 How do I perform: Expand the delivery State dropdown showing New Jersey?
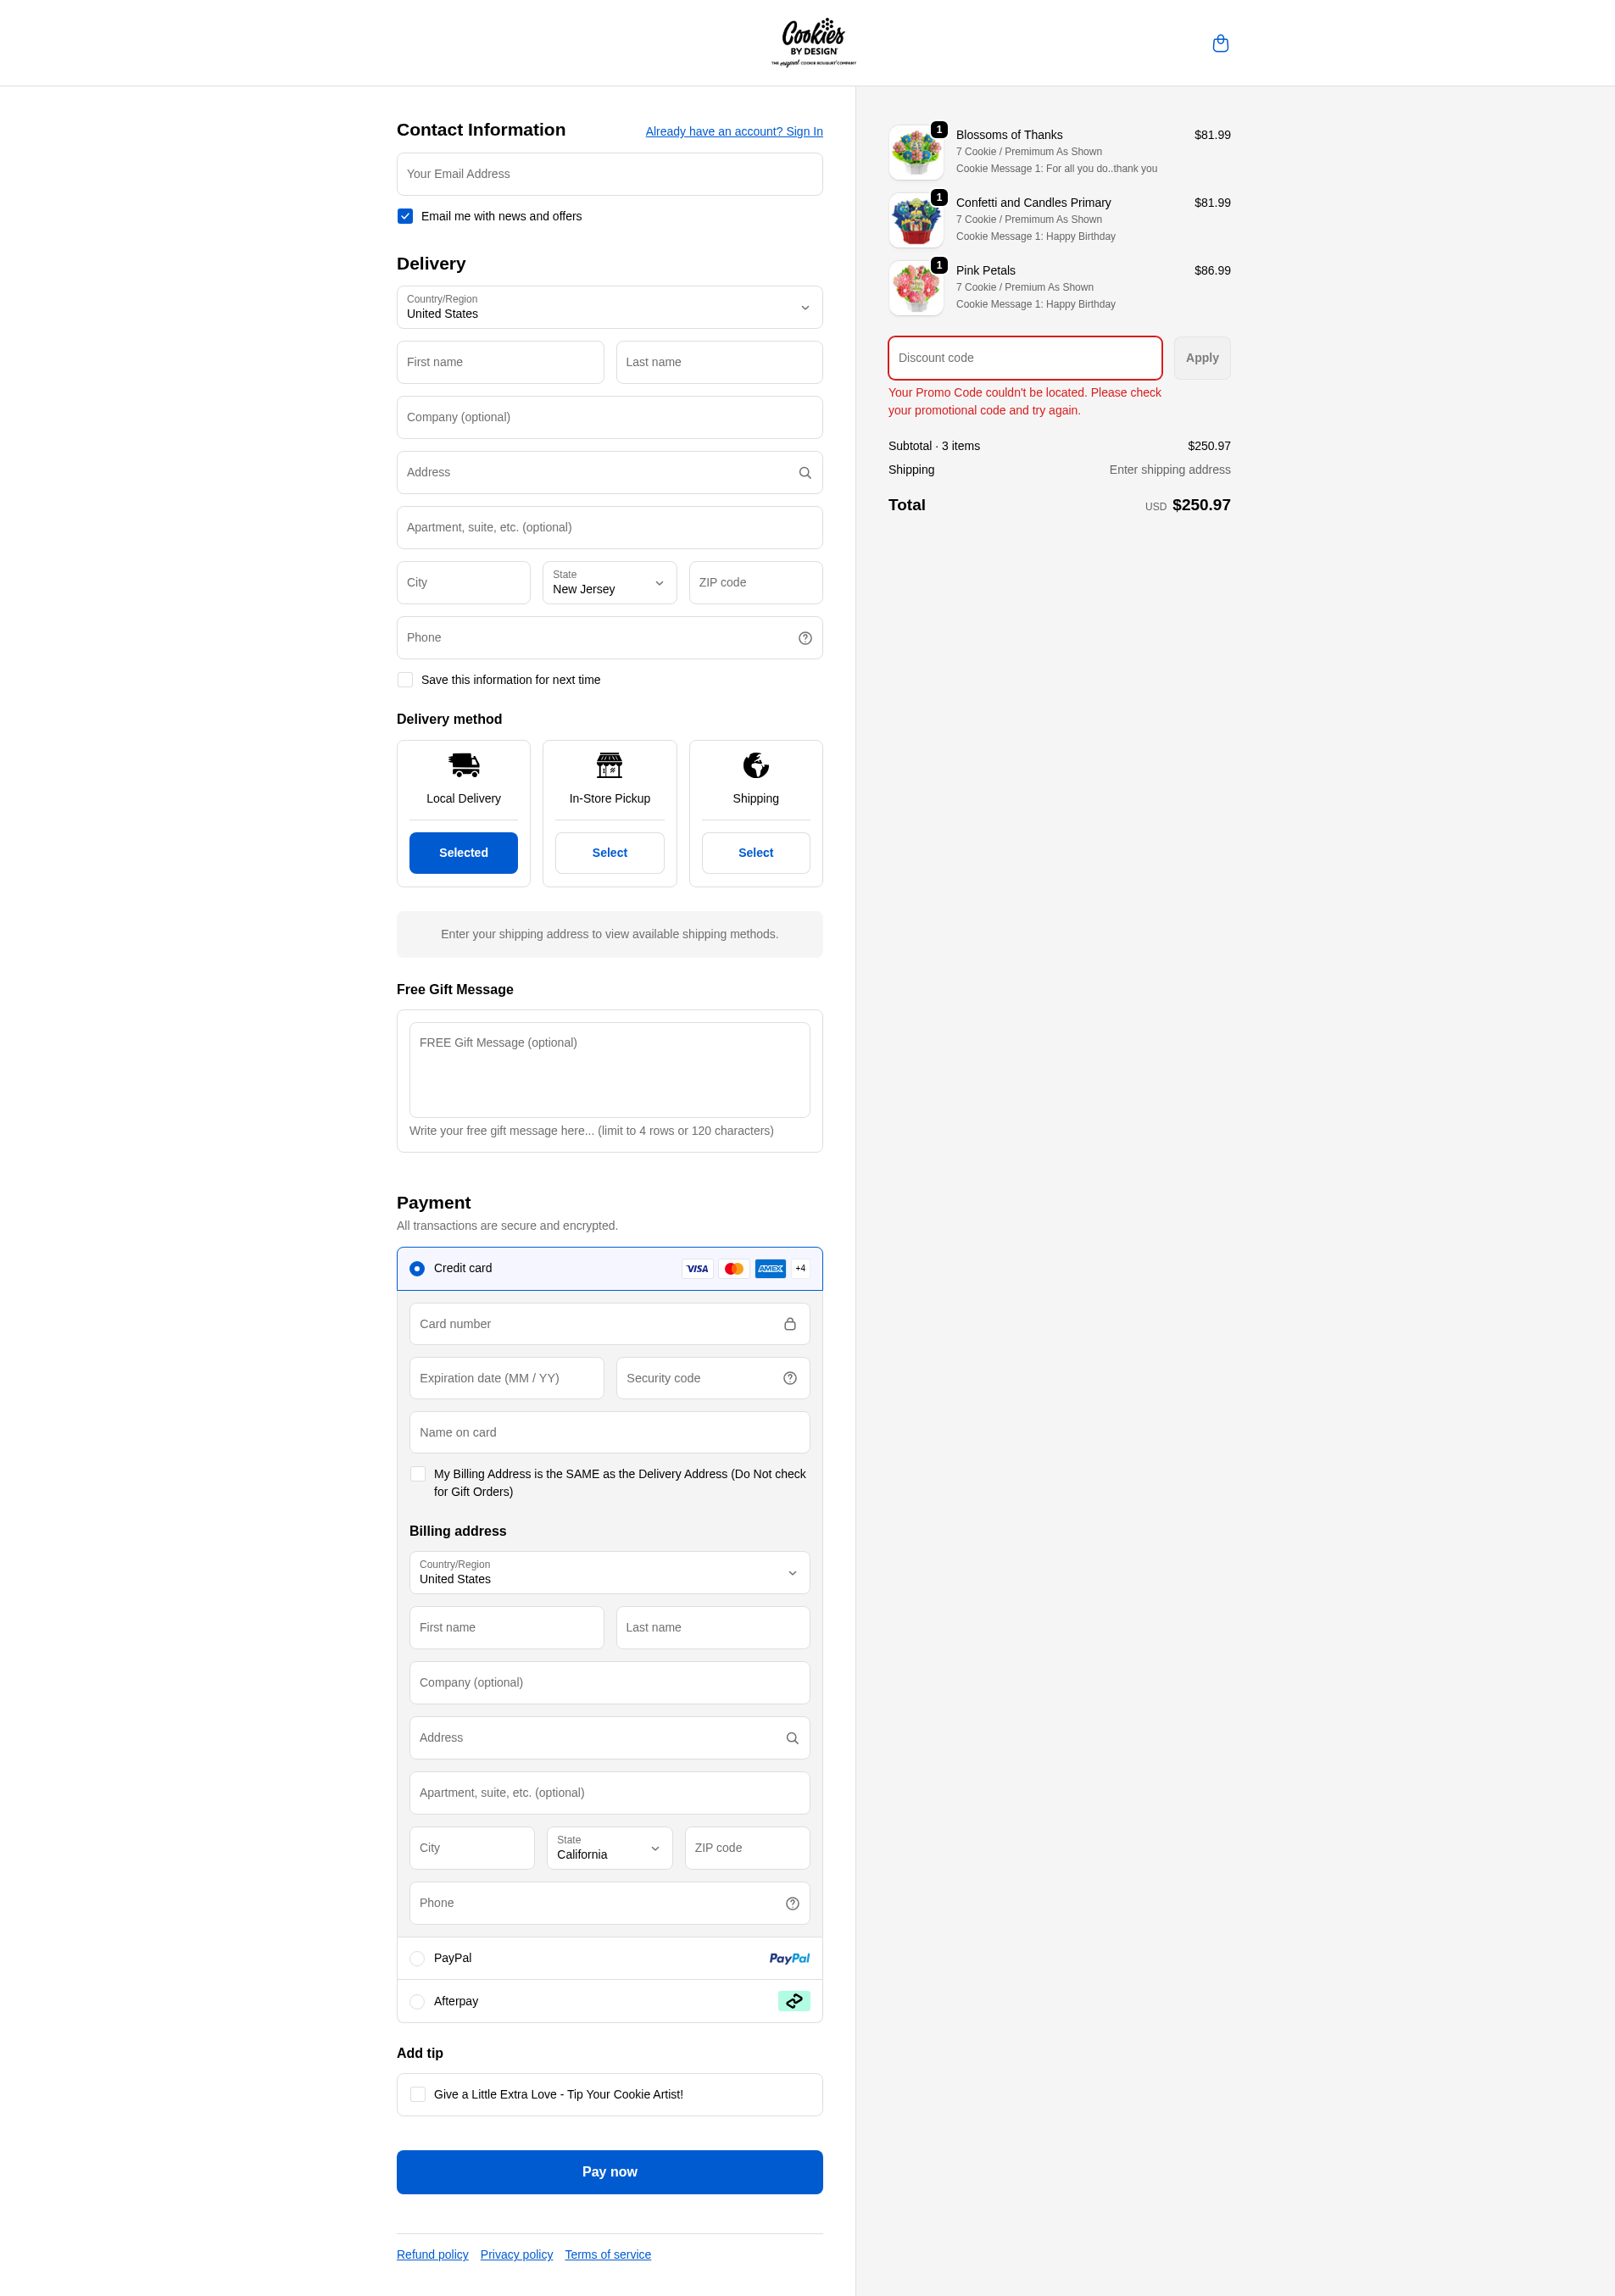[609, 582]
